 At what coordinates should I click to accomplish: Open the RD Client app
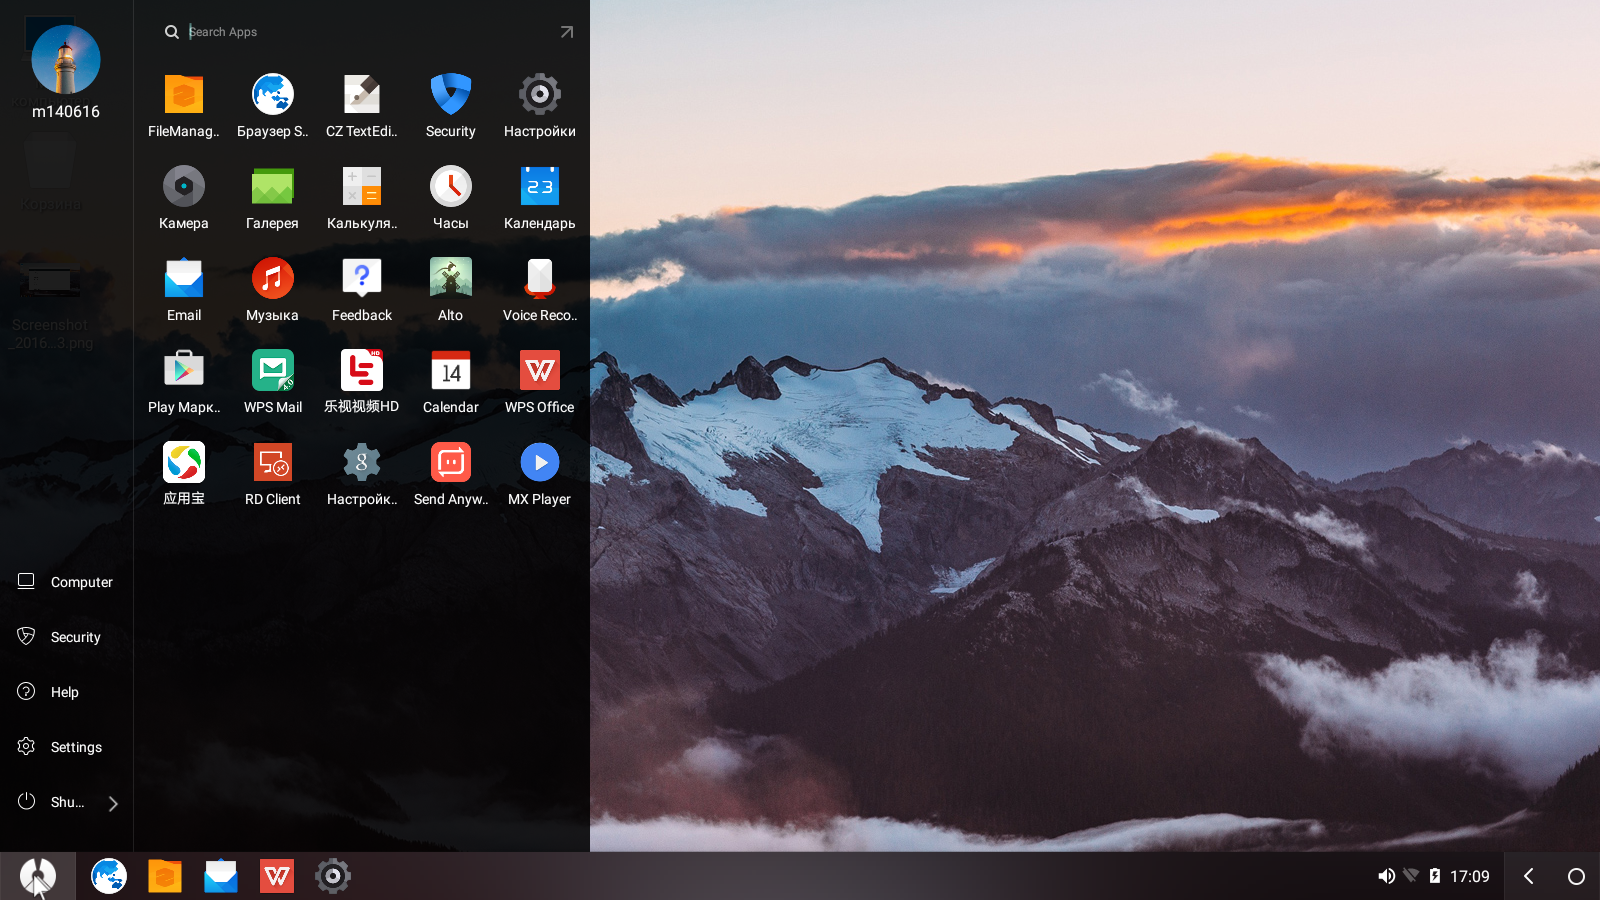coord(272,463)
